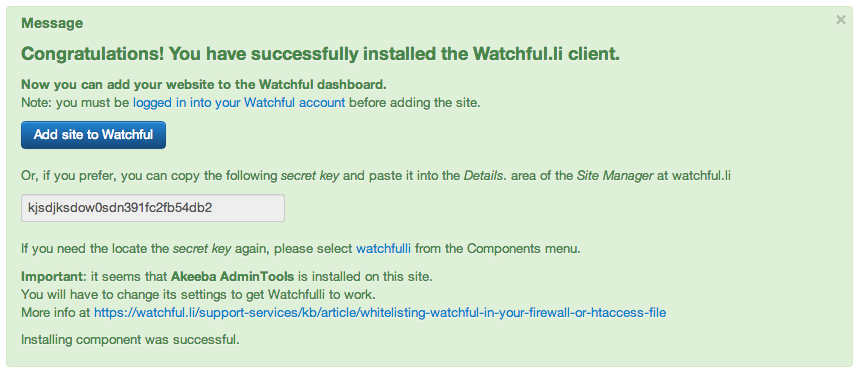The height and width of the screenshot is (373, 858).
Task: Click the italic Details word
Action: tap(482, 176)
